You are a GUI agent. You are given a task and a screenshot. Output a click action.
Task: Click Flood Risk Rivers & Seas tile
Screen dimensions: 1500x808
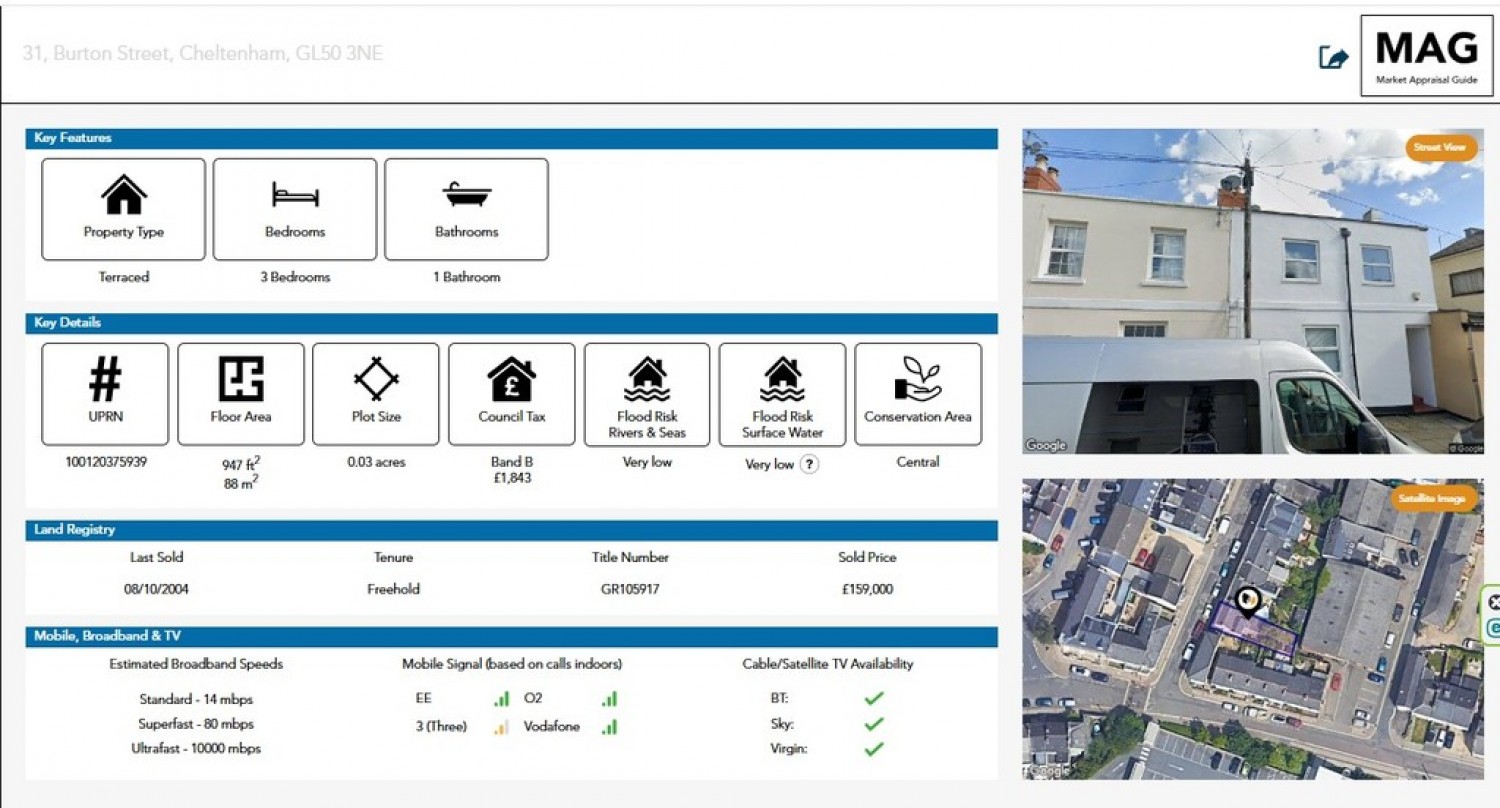[x=647, y=394]
